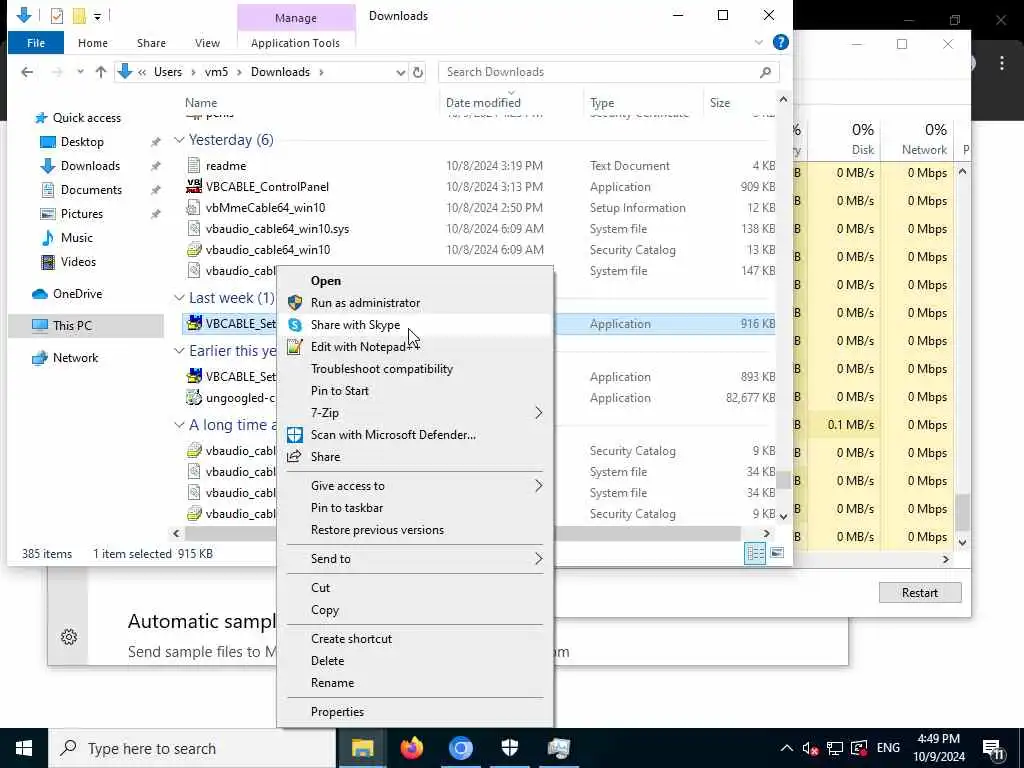
Task: Select Pin to taskbar
Action: [x=347, y=508]
